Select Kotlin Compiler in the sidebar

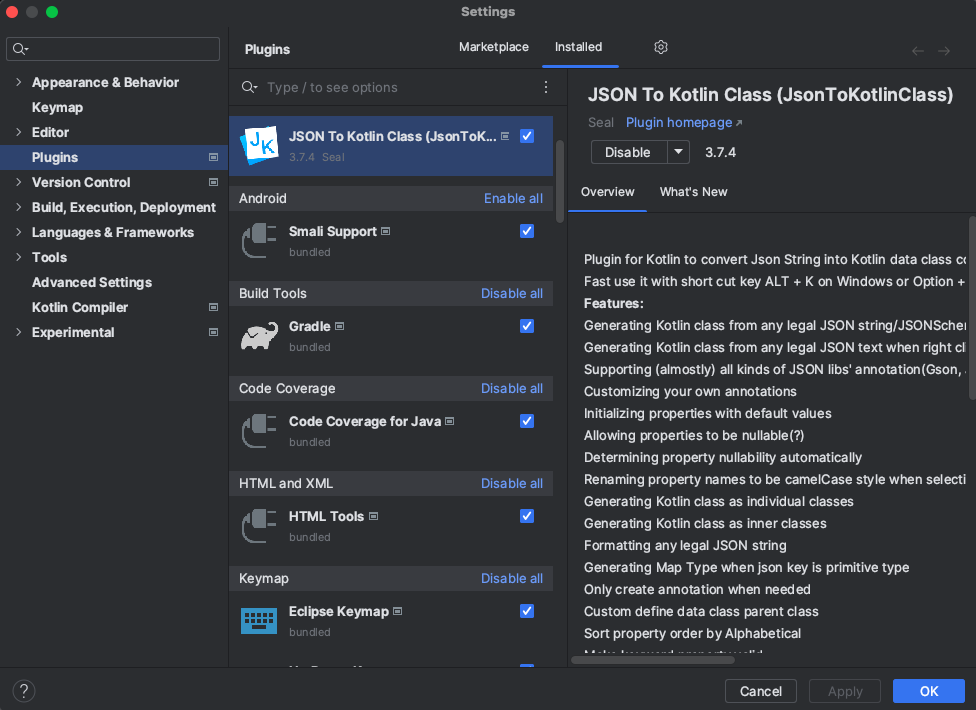click(x=80, y=307)
